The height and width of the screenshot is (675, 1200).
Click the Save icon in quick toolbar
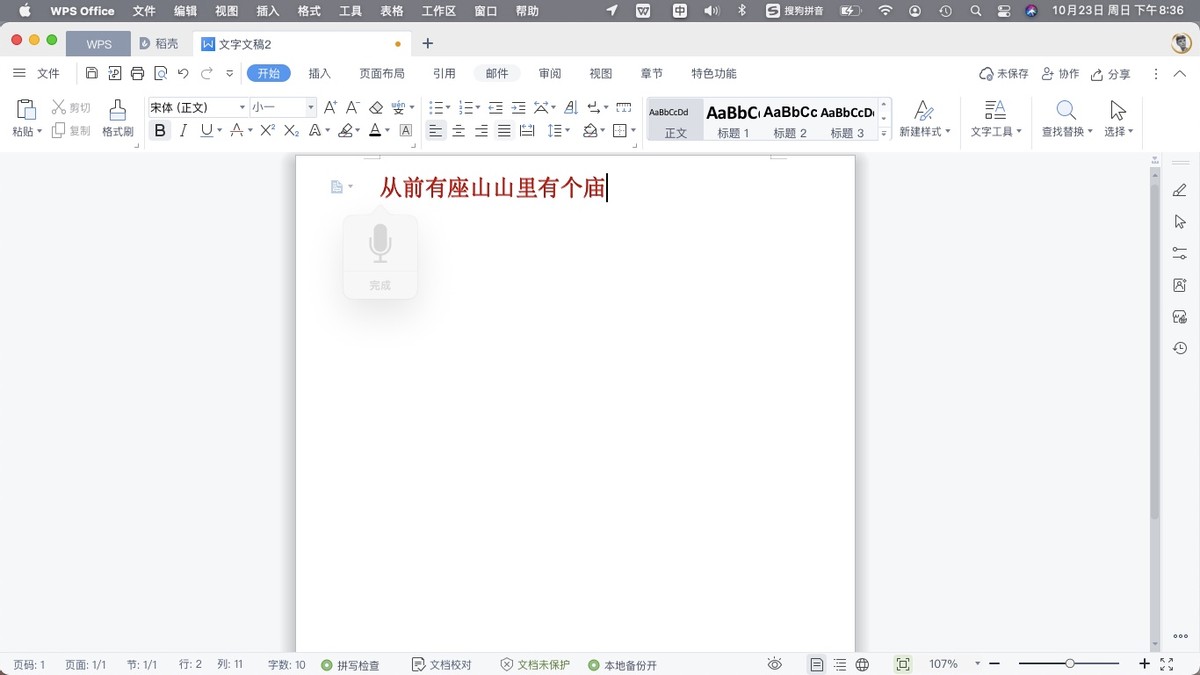pyautogui.click(x=92, y=73)
